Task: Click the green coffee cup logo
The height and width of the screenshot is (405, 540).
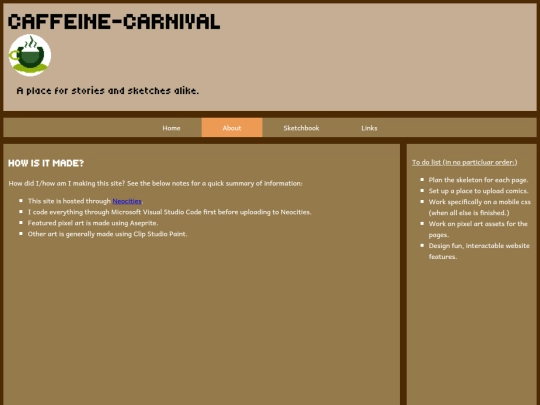Action: (x=30, y=55)
